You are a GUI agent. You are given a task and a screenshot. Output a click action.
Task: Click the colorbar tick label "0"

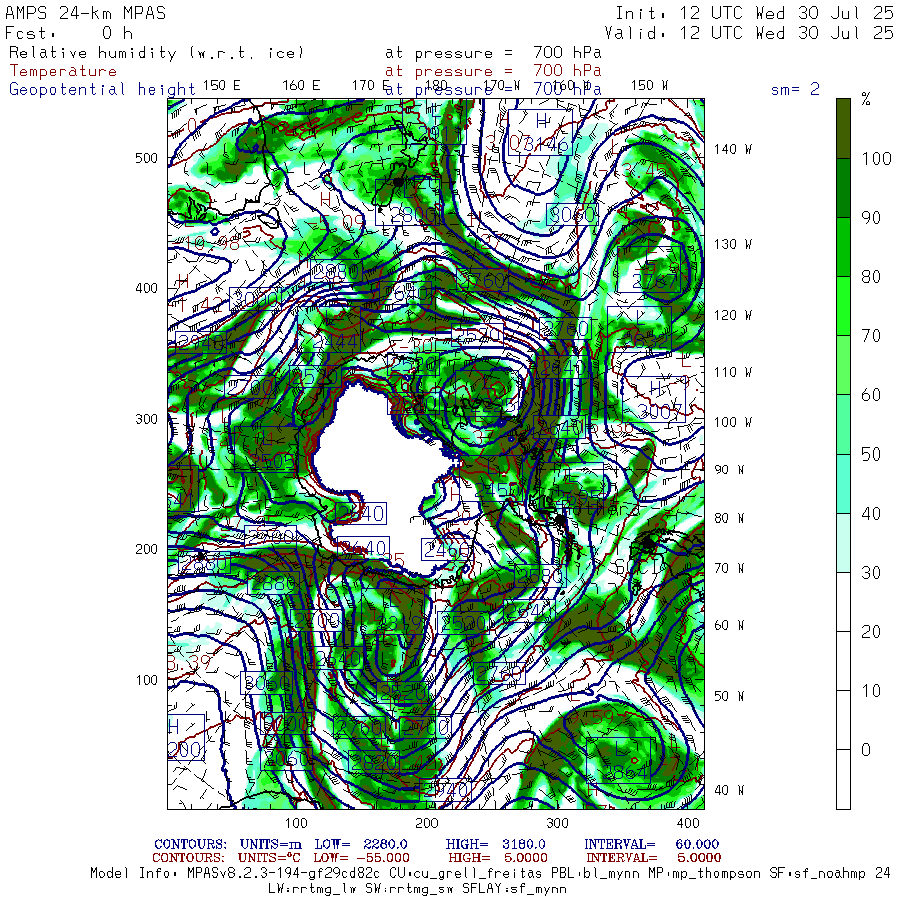(x=866, y=750)
